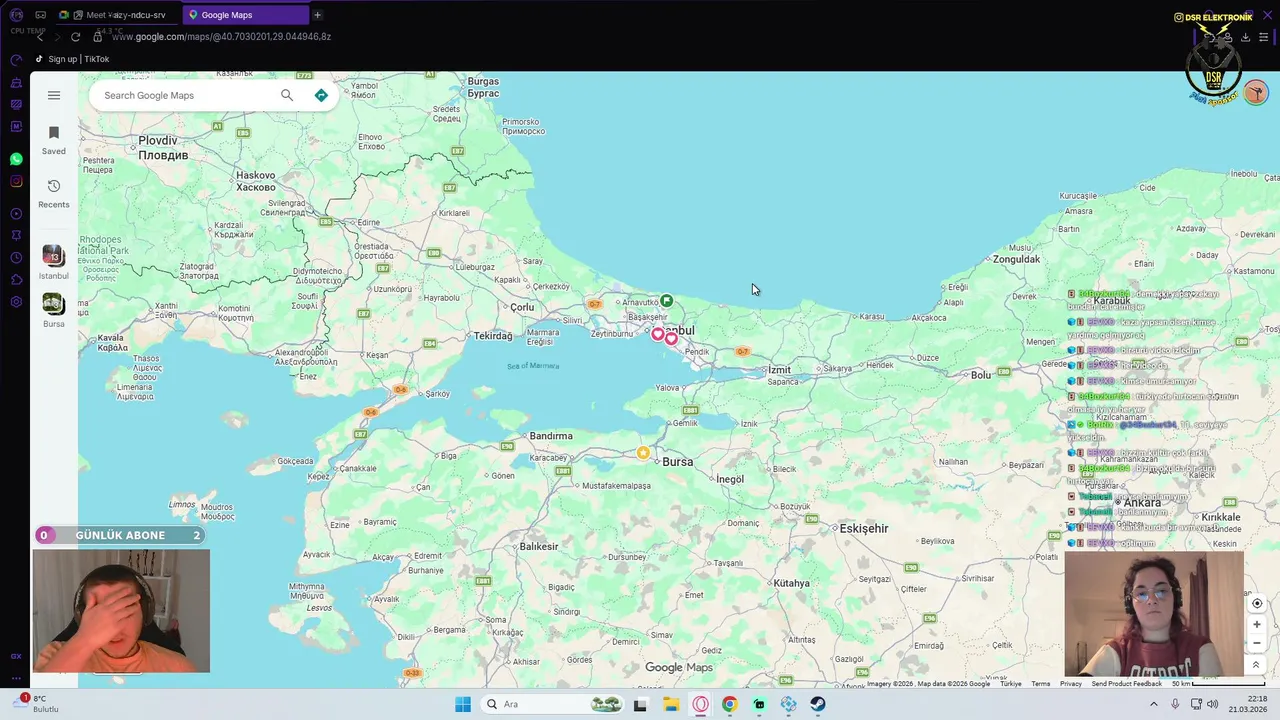
Task: Click the address bar URL
Action: 221,37
